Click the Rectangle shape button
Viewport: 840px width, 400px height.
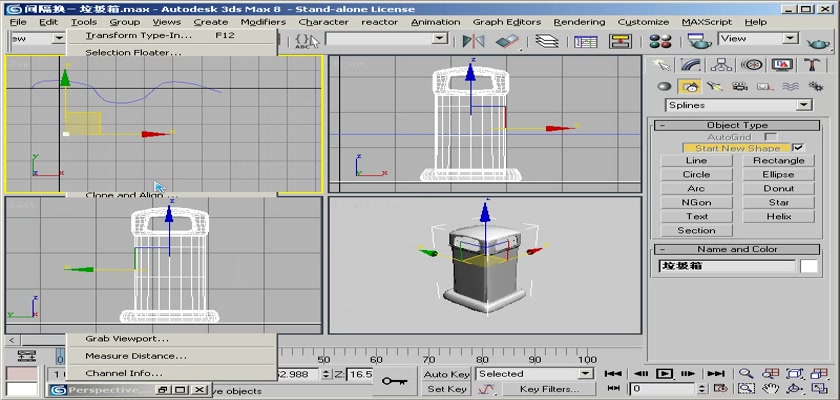click(x=778, y=160)
